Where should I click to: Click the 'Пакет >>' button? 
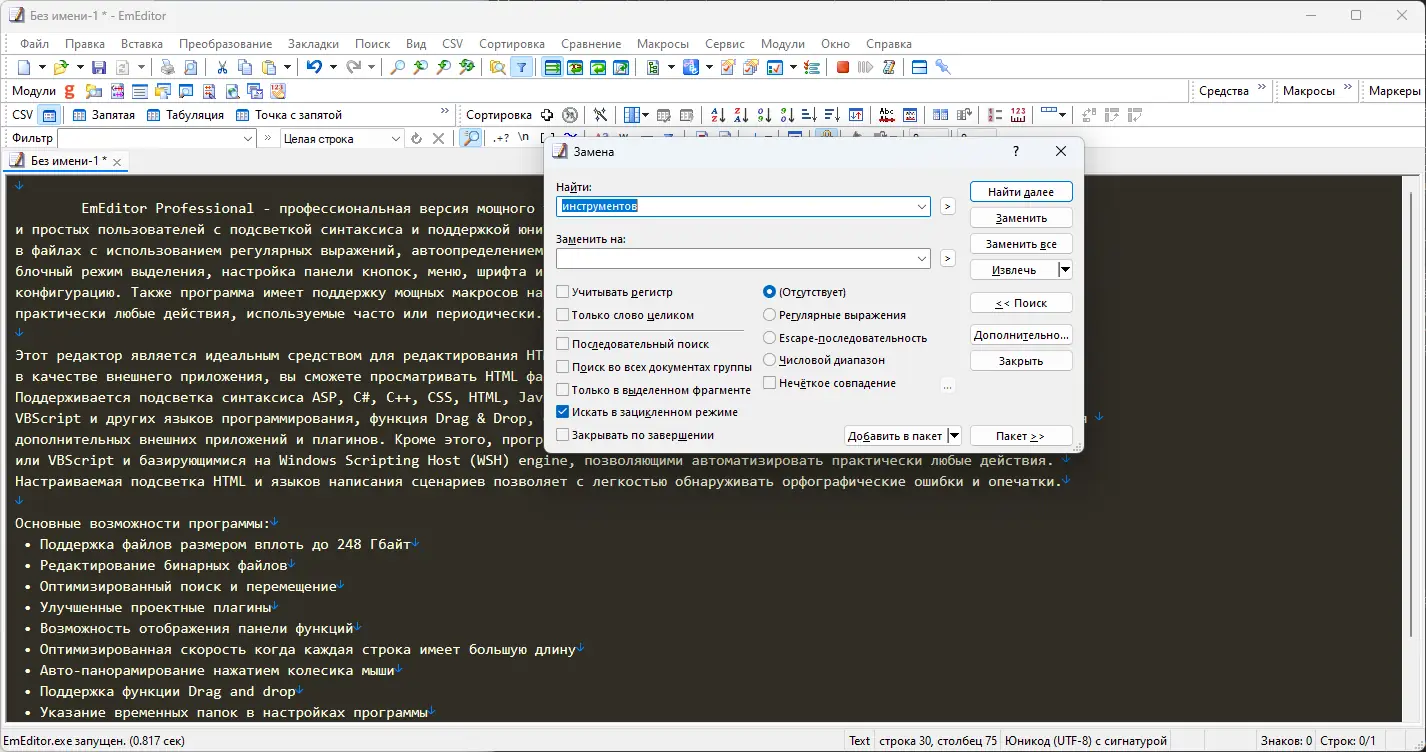(x=1021, y=436)
